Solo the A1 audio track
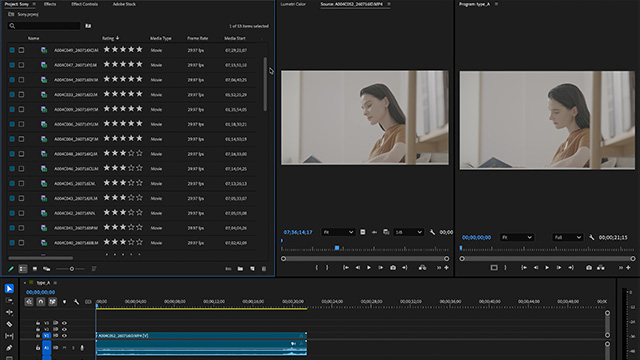This screenshot has width=640, height=360. (73, 348)
